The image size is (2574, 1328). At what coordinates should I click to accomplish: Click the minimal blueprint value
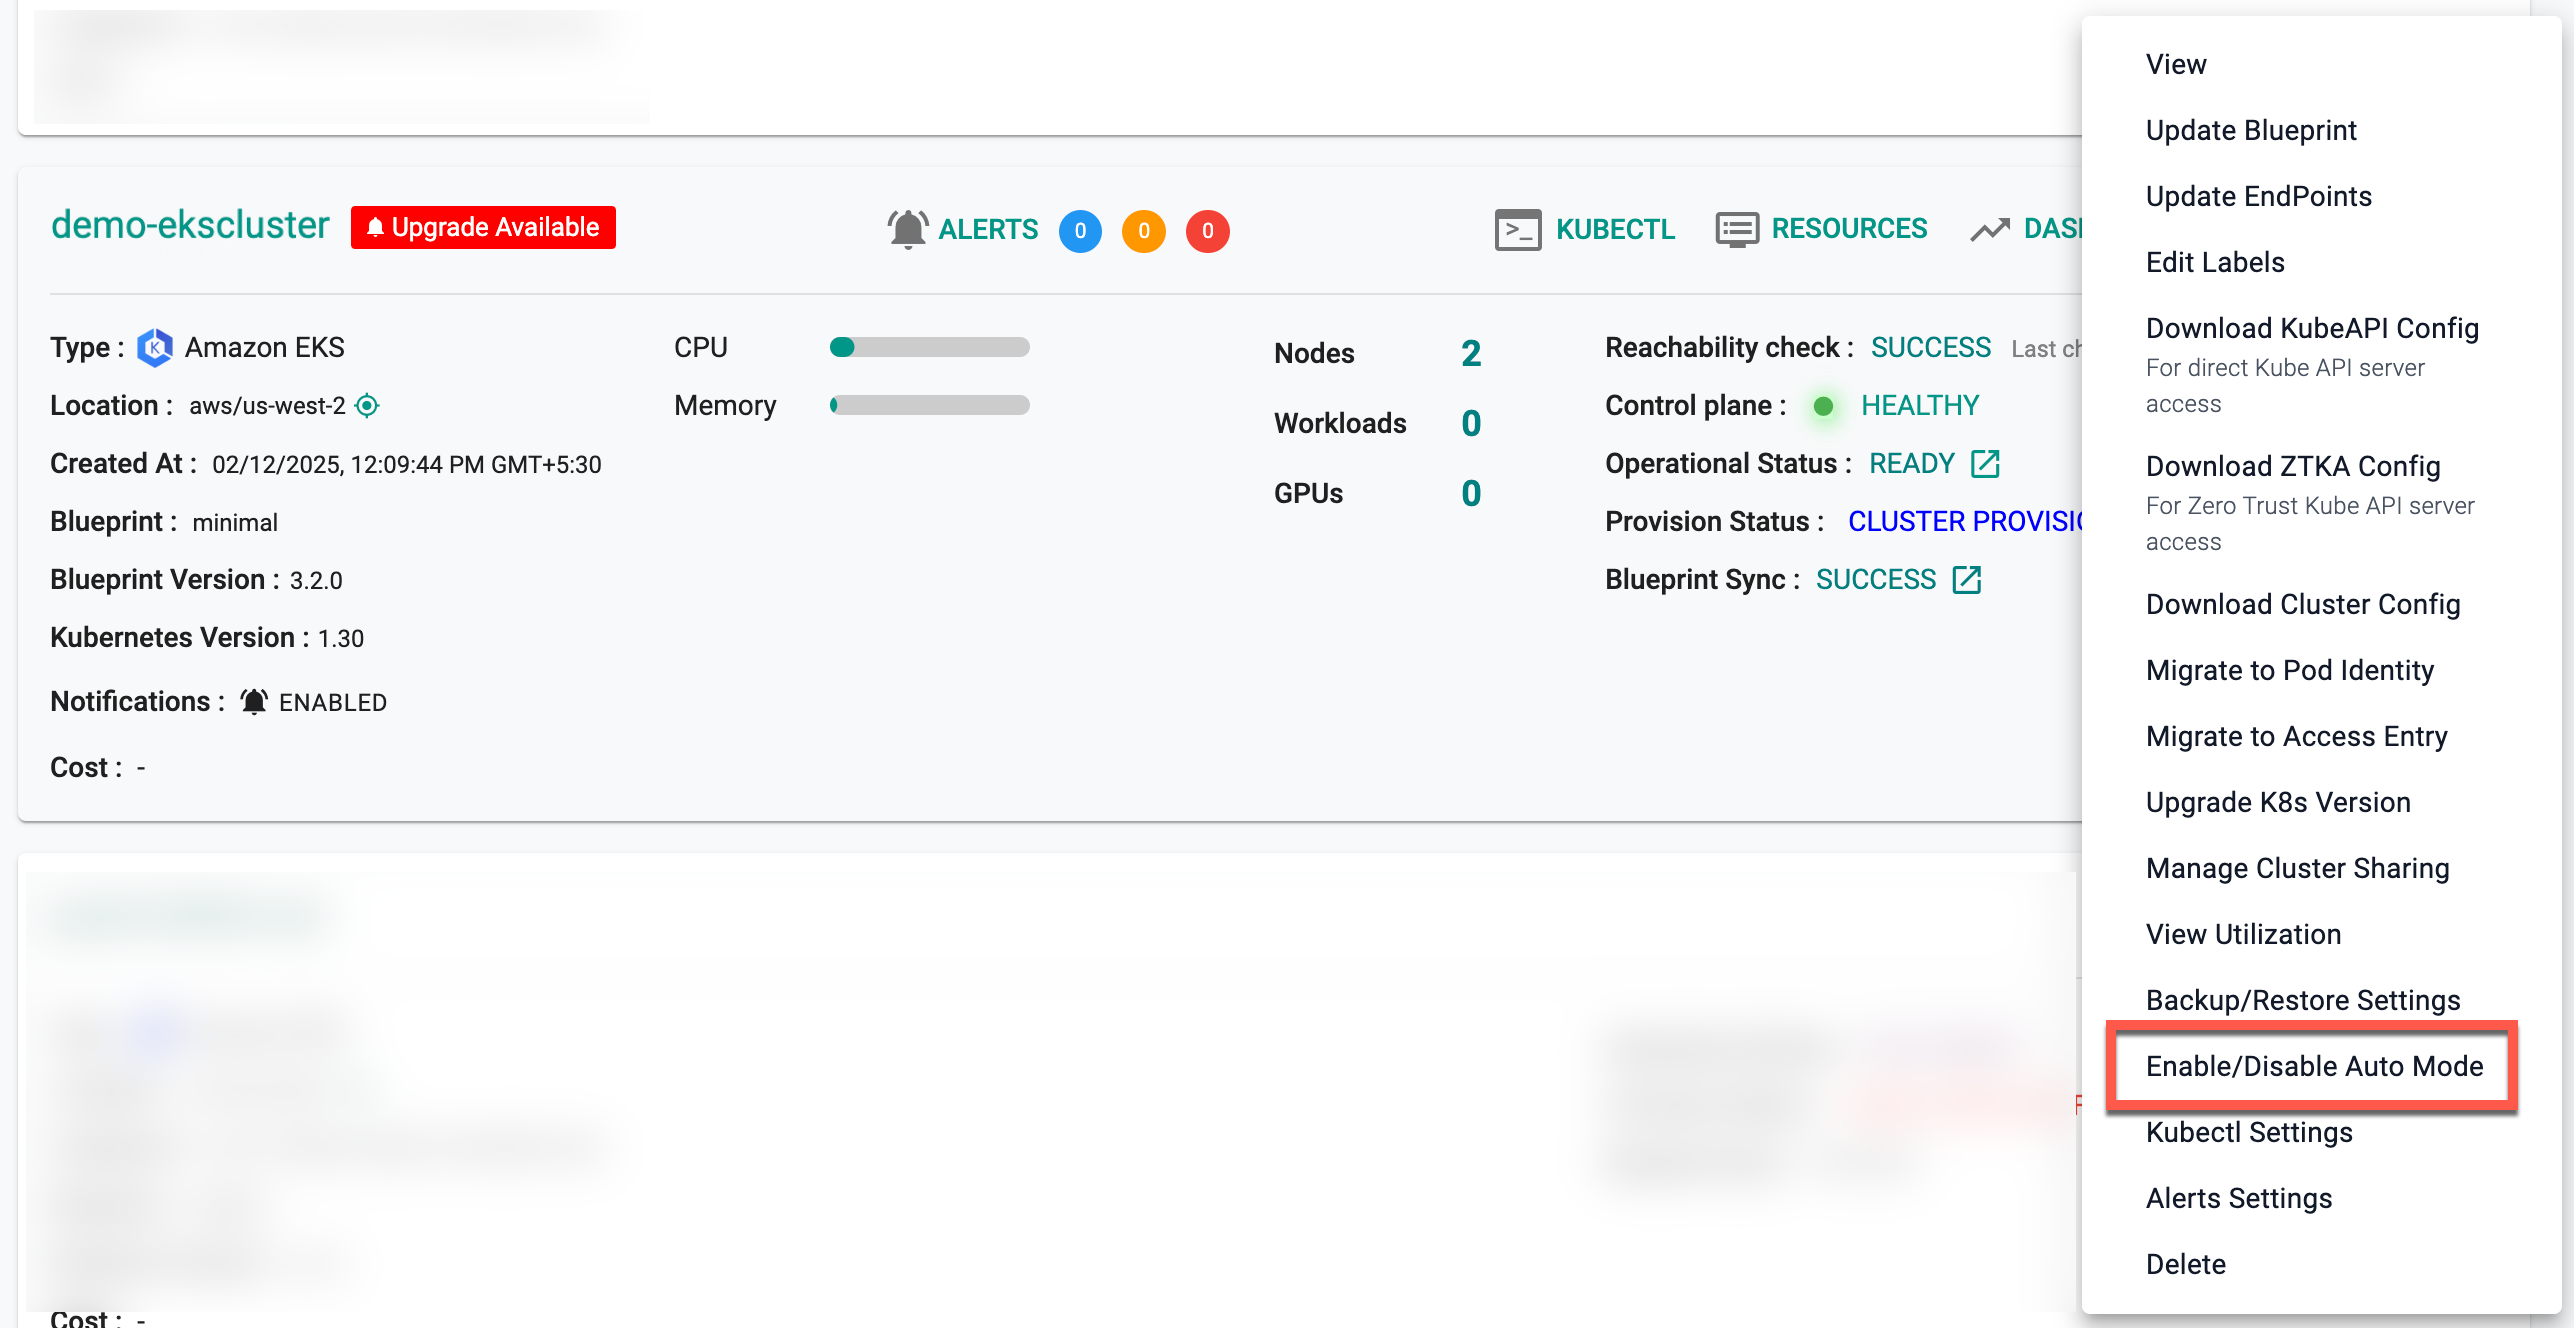[x=235, y=522]
